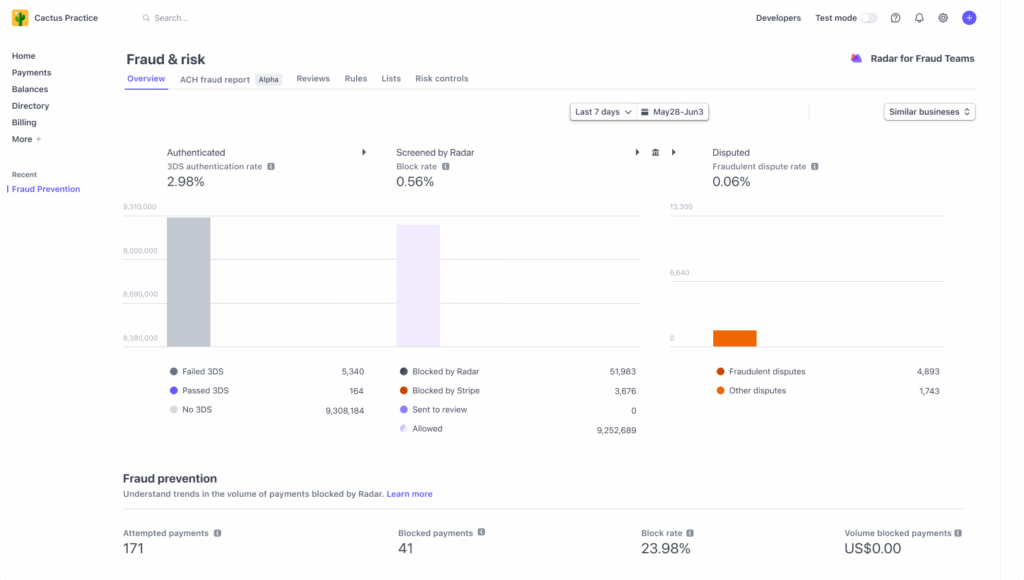The height and width of the screenshot is (580, 1024).
Task: Click the US$0.00 volume blocked value
Action: [x=872, y=549]
